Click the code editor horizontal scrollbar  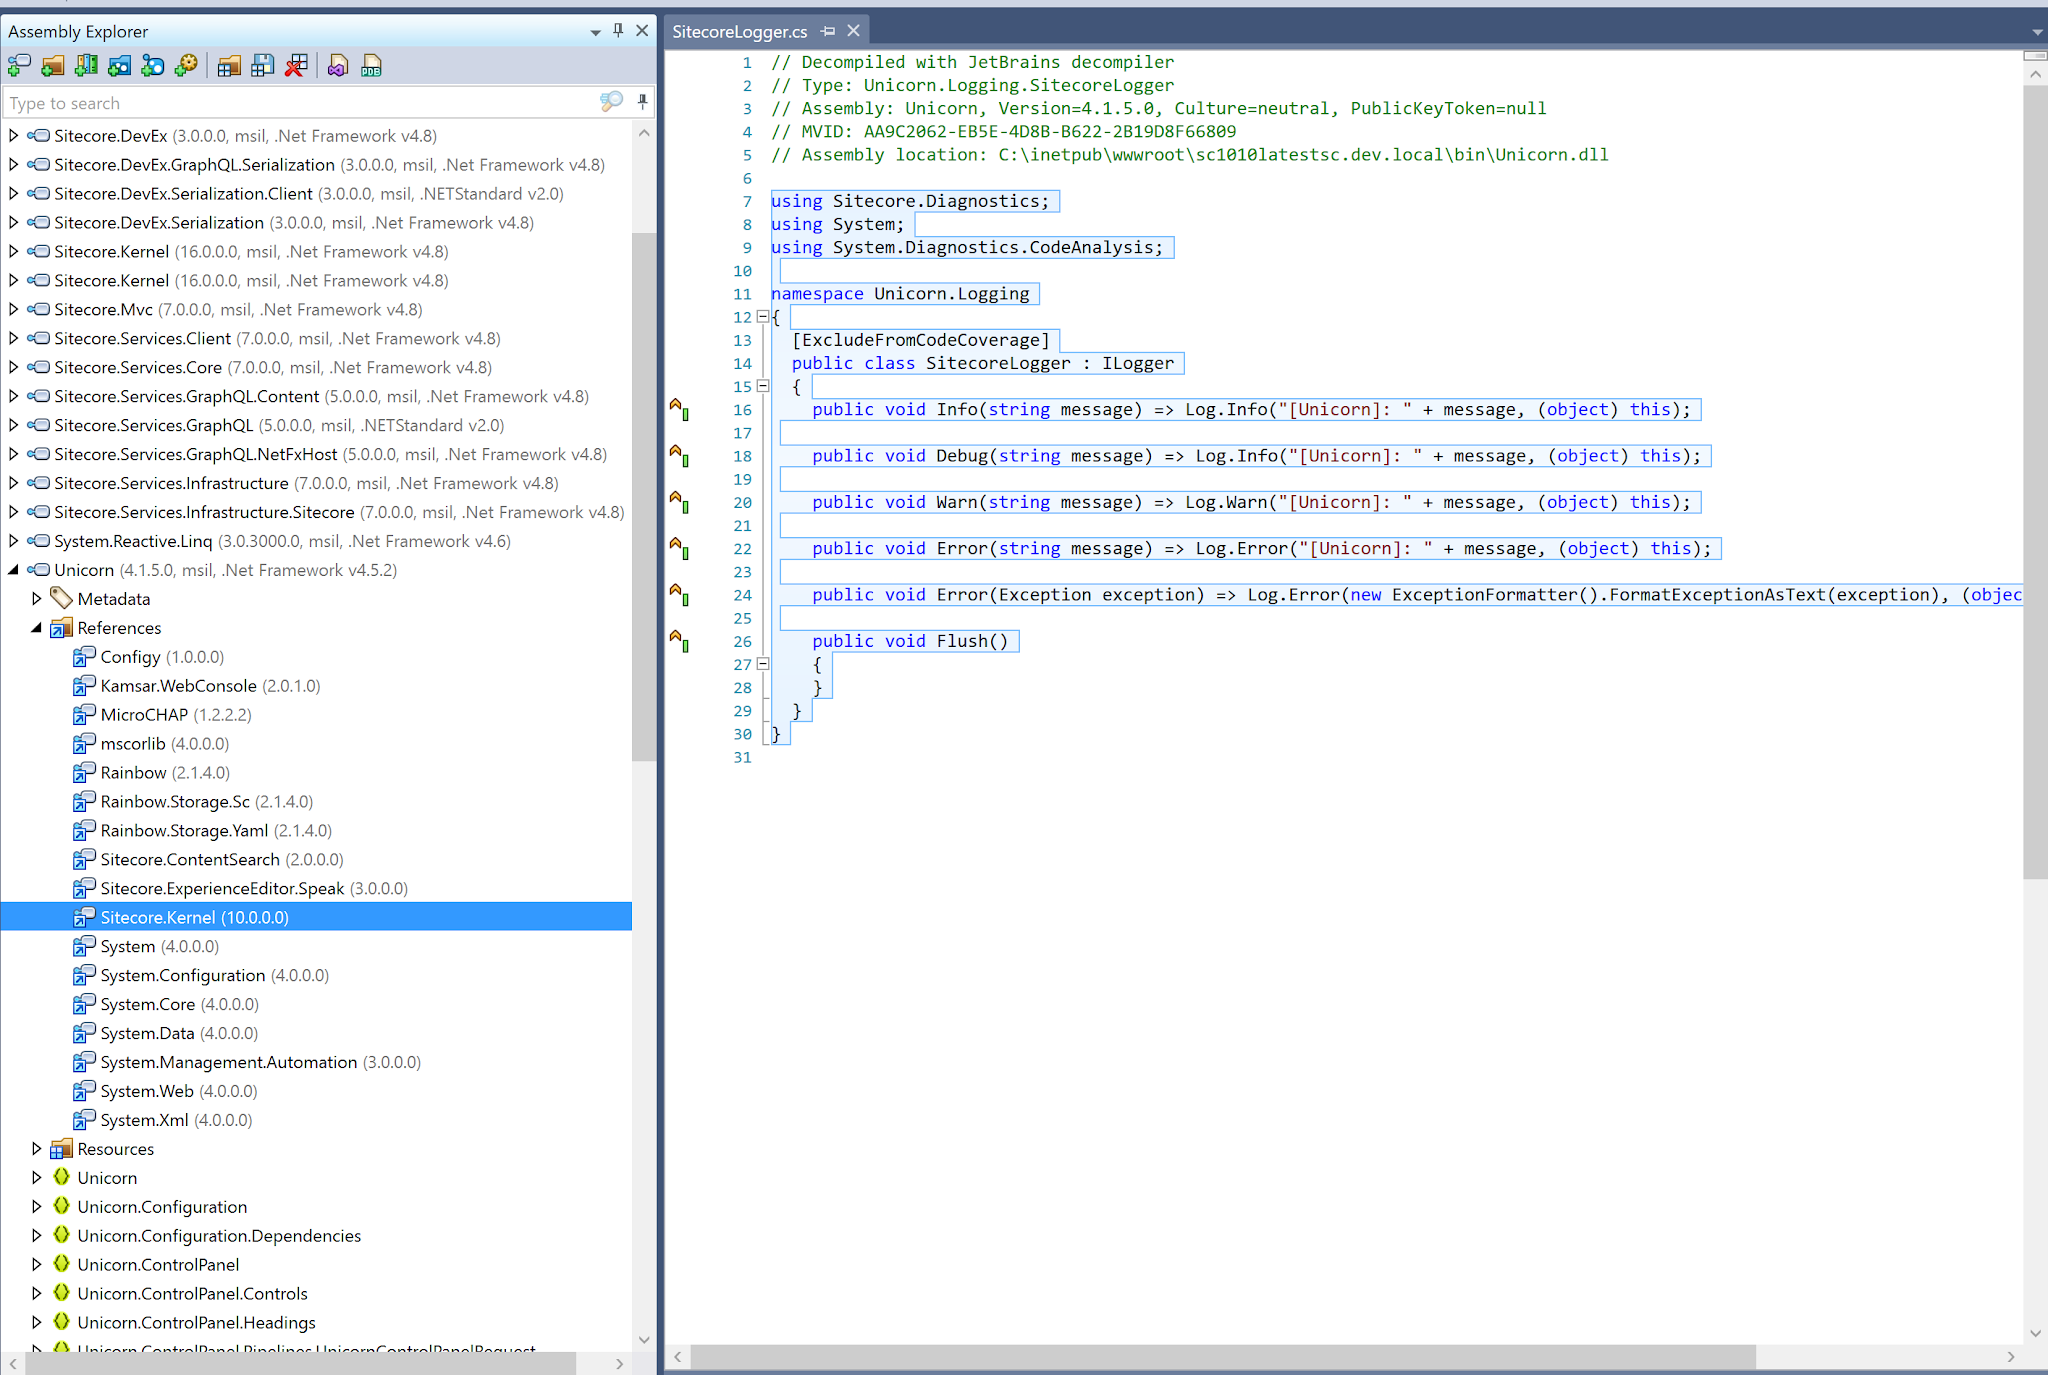pyautogui.click(x=1223, y=1357)
